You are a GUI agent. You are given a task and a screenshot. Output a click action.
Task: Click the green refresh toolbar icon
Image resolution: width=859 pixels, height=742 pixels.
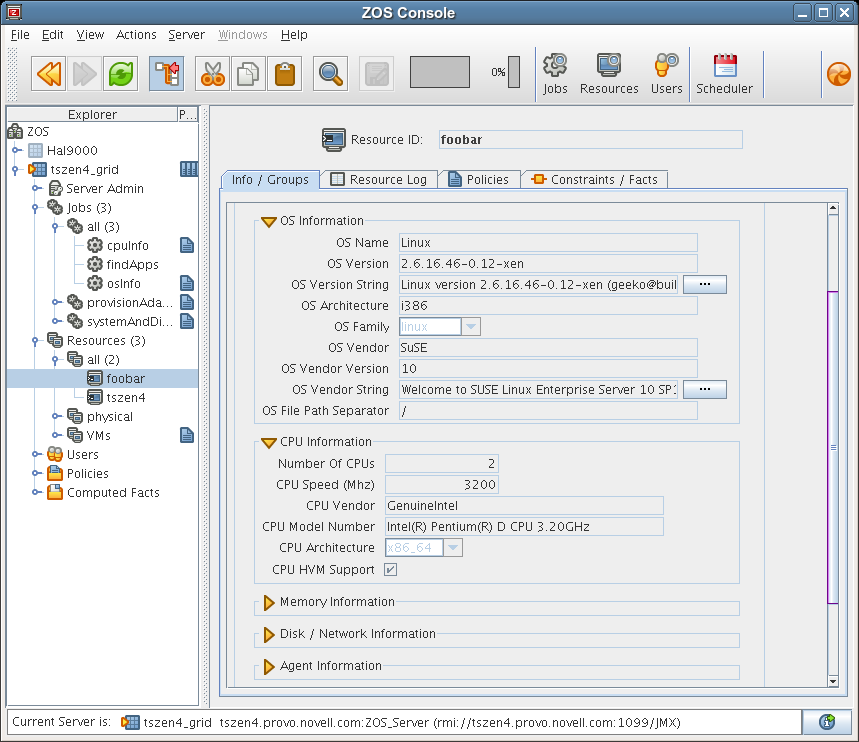coord(122,73)
